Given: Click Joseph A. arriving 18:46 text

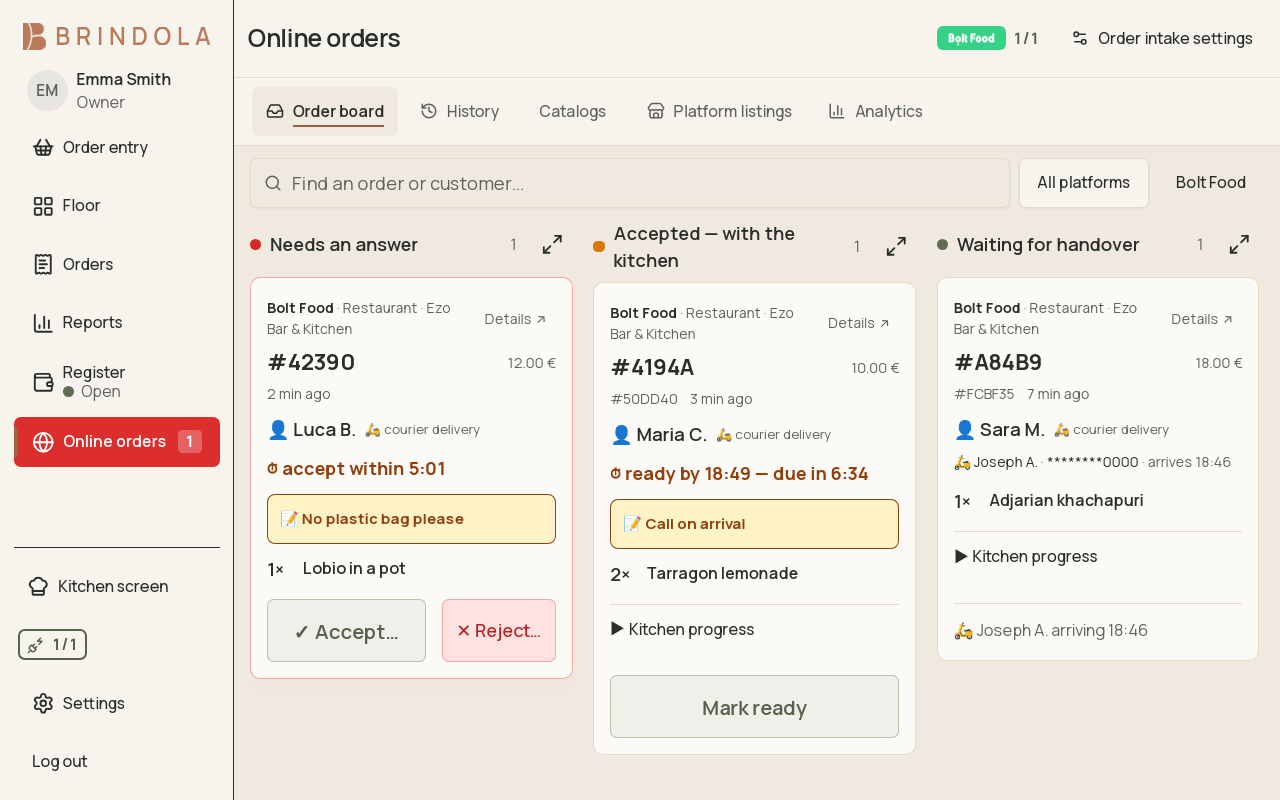Looking at the screenshot, I should pyautogui.click(x=1051, y=630).
